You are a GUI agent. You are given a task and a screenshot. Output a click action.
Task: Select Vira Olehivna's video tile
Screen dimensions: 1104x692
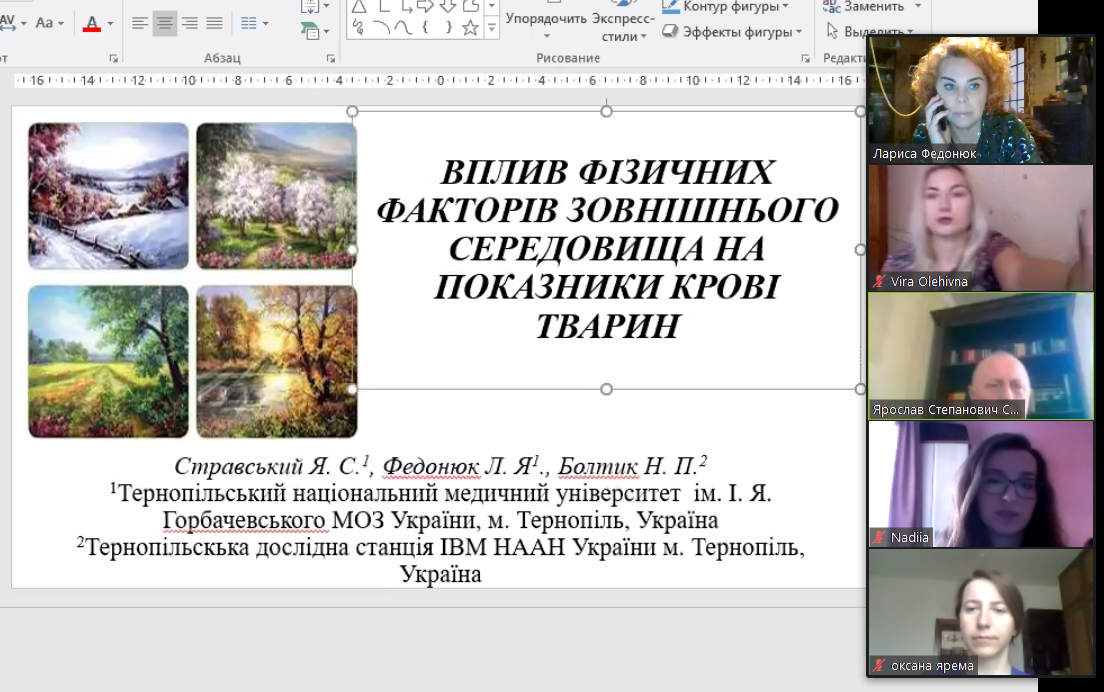(980, 228)
